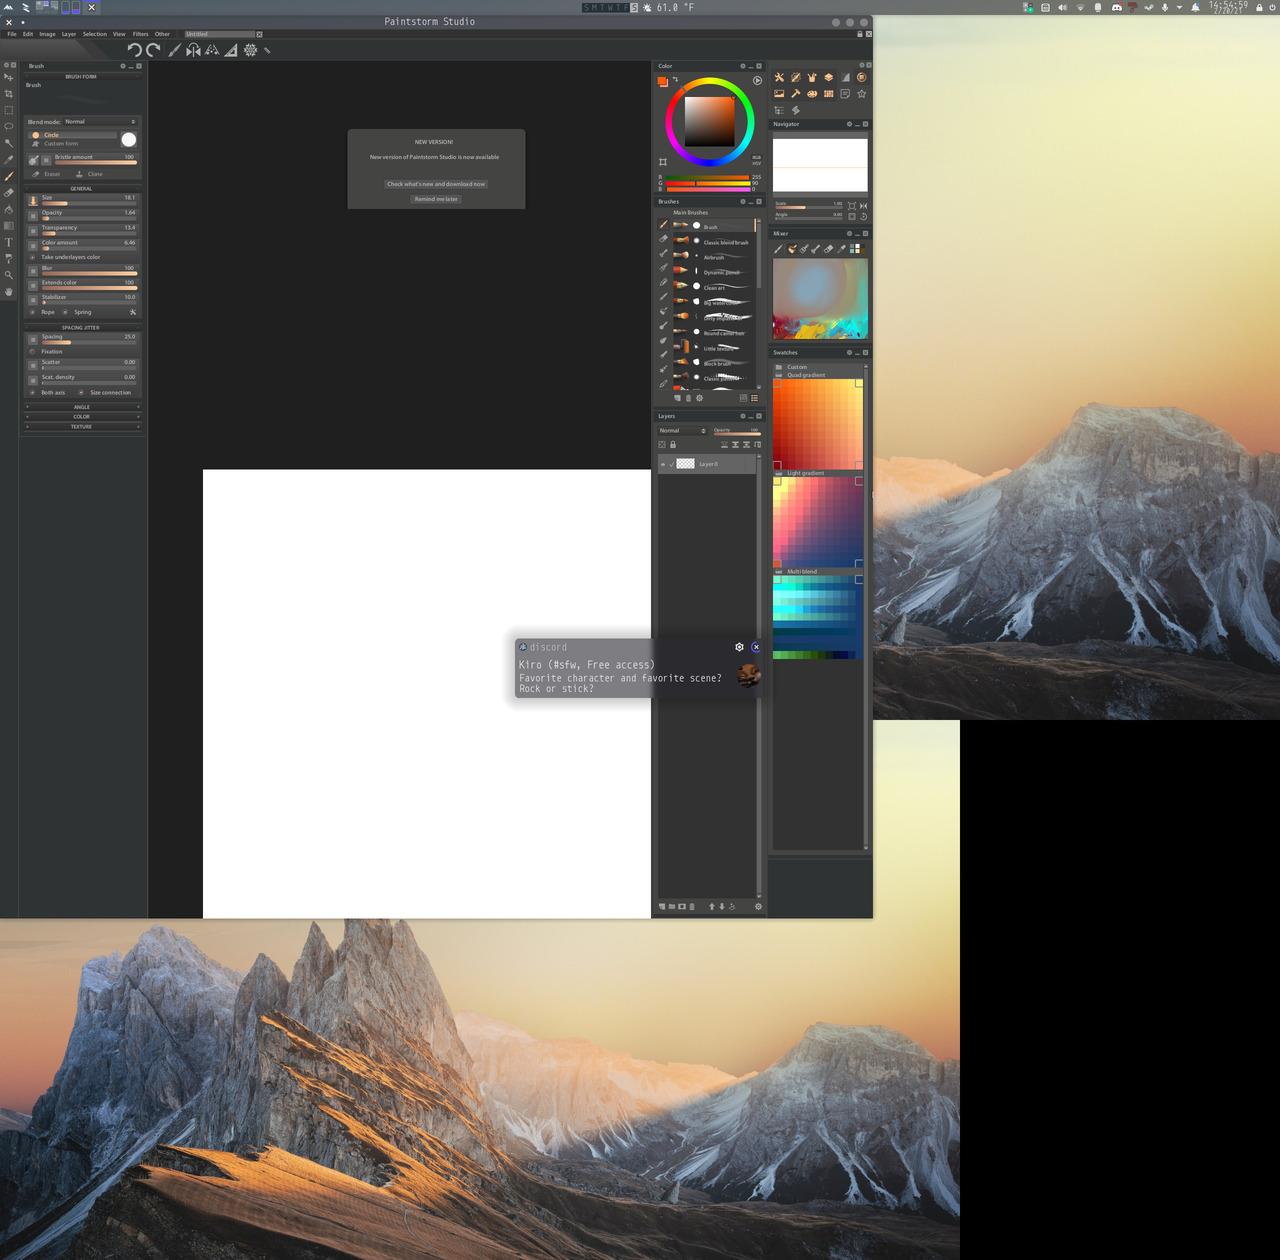This screenshot has width=1280, height=1260.
Task: Open the brush Blend mode dropdown
Action: pyautogui.click(x=100, y=122)
